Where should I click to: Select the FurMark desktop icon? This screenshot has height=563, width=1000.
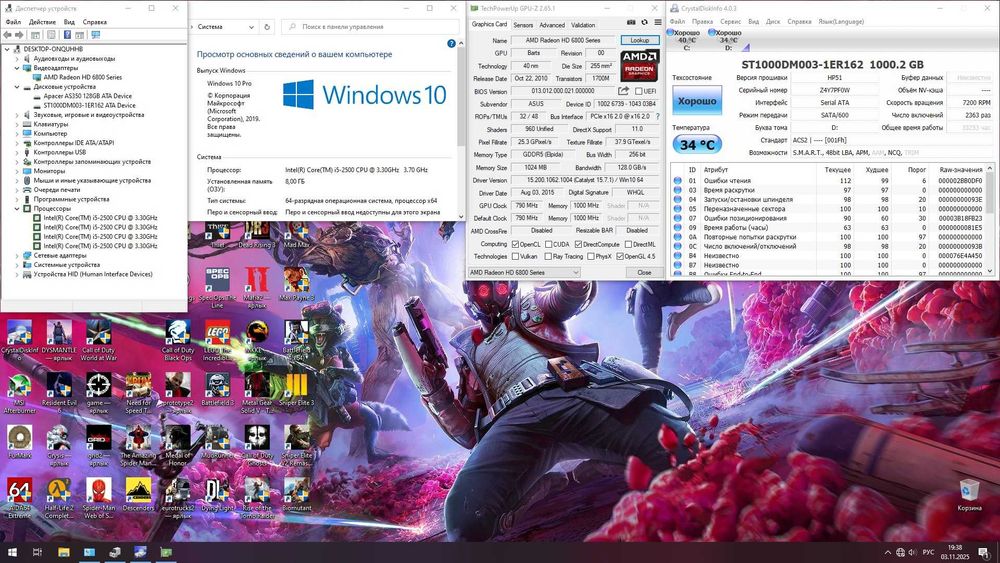[x=20, y=442]
